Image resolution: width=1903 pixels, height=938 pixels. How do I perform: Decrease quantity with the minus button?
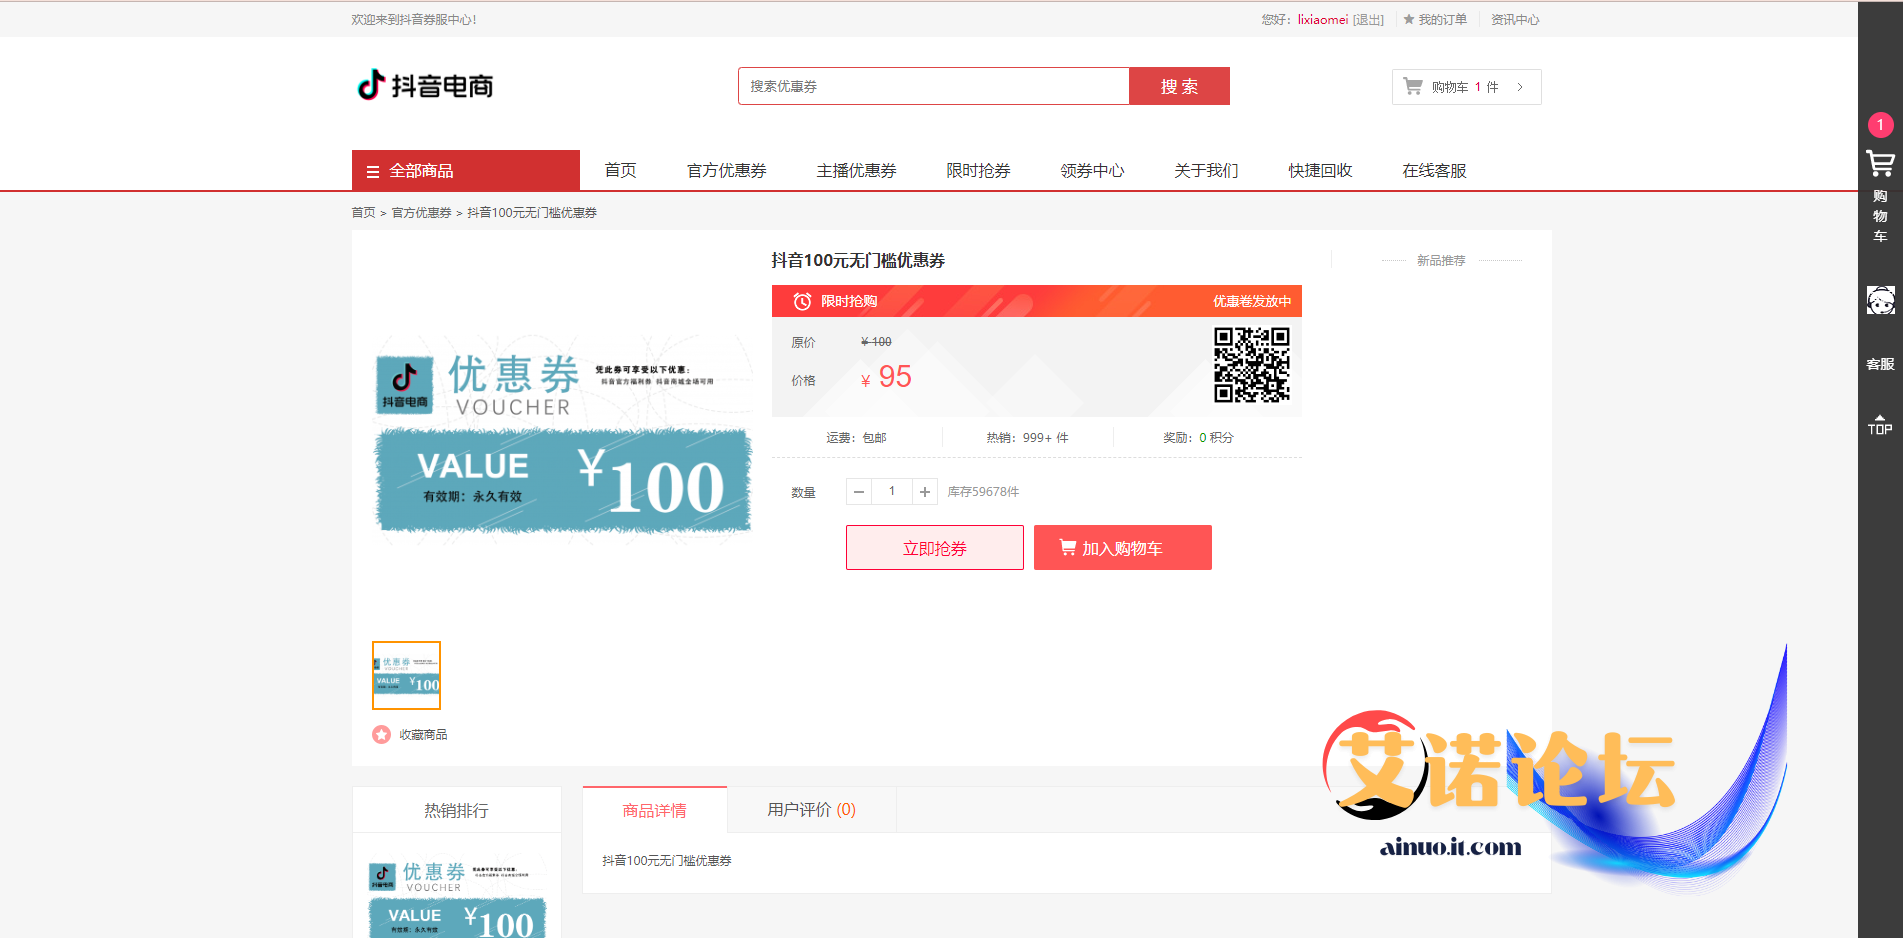point(859,492)
